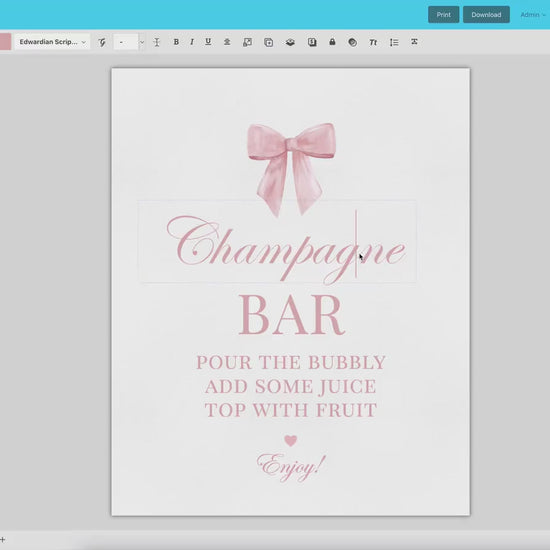This screenshot has width=550, height=550.
Task: Open the line spacing icon
Action: tap(394, 42)
